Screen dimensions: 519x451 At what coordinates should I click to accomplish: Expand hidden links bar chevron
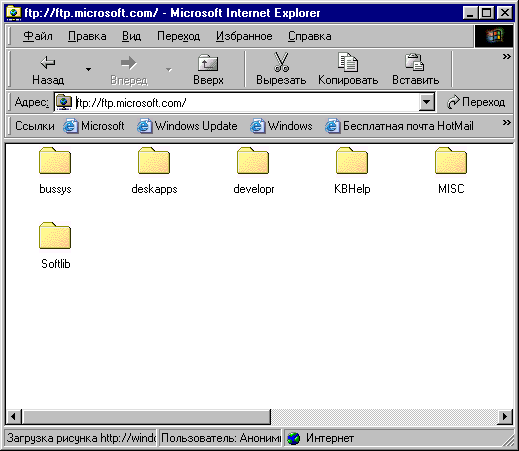(x=507, y=122)
